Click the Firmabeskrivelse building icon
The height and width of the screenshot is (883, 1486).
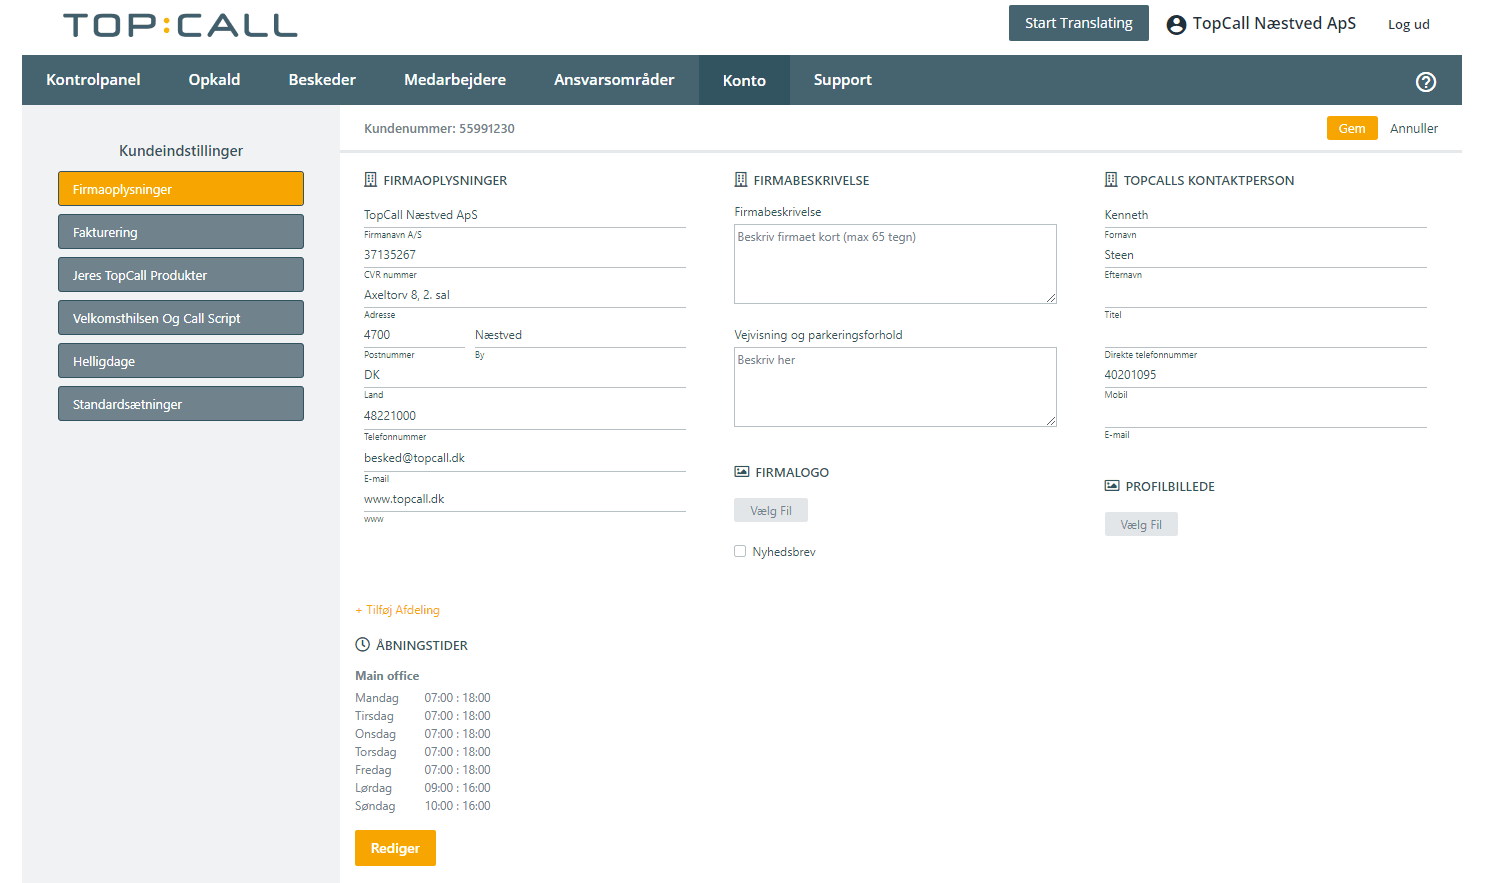point(740,180)
